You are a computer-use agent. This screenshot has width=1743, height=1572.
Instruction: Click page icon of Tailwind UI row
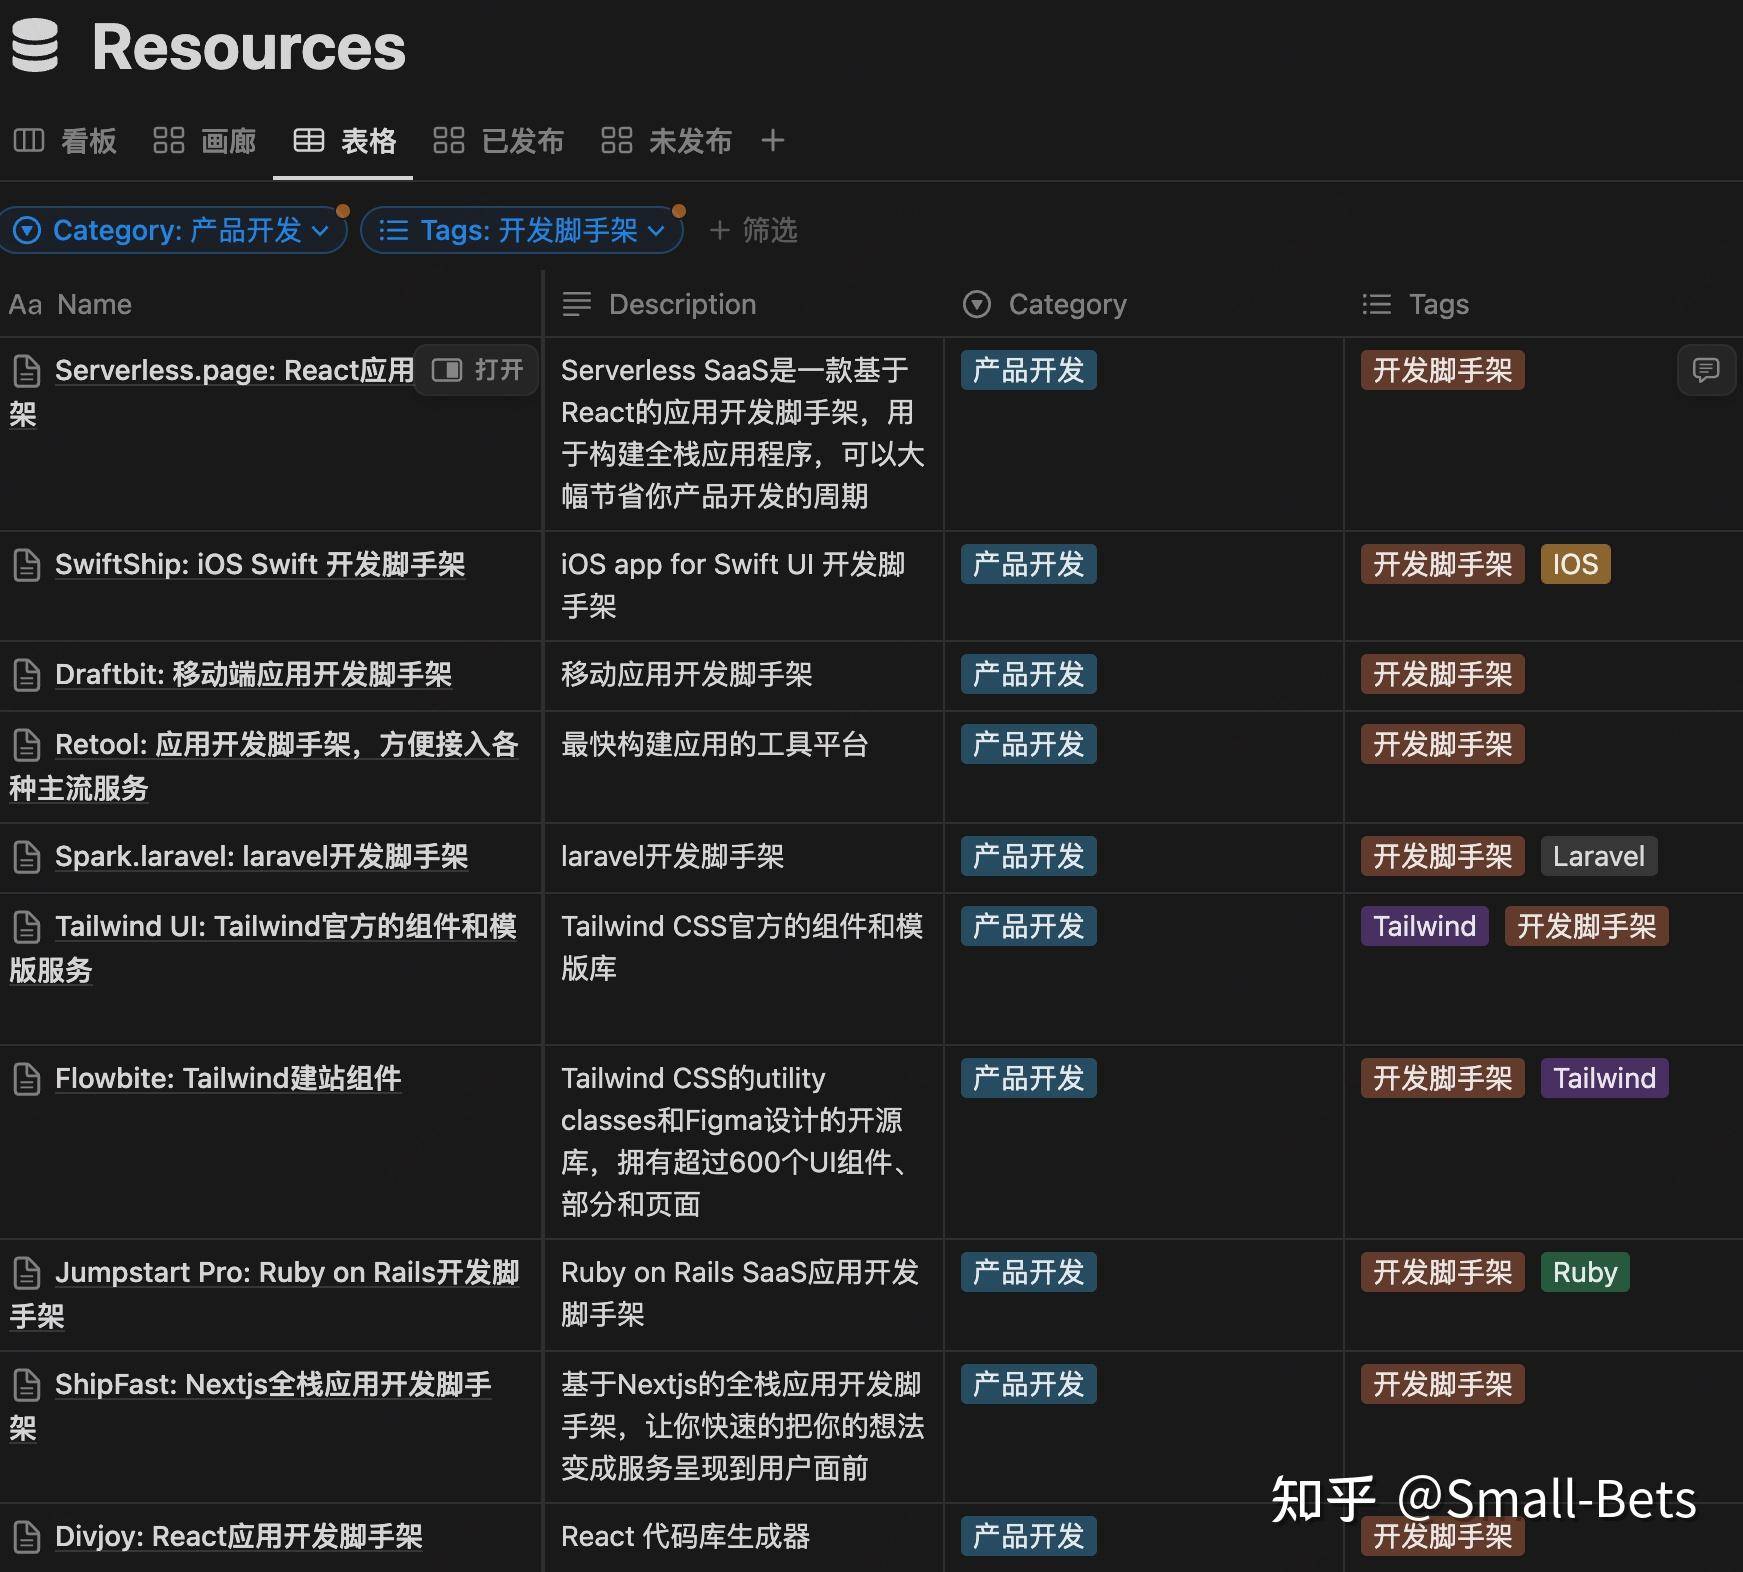coord(27,927)
